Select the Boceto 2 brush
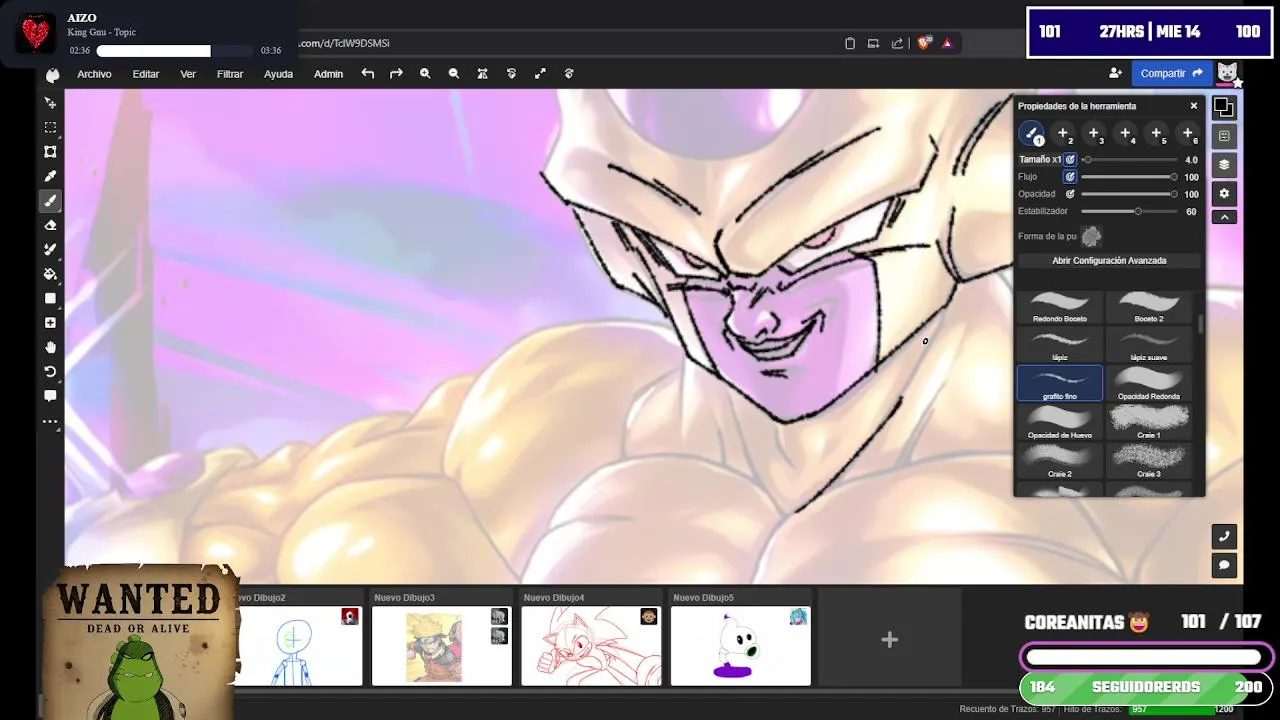The width and height of the screenshot is (1280, 720). [1149, 308]
